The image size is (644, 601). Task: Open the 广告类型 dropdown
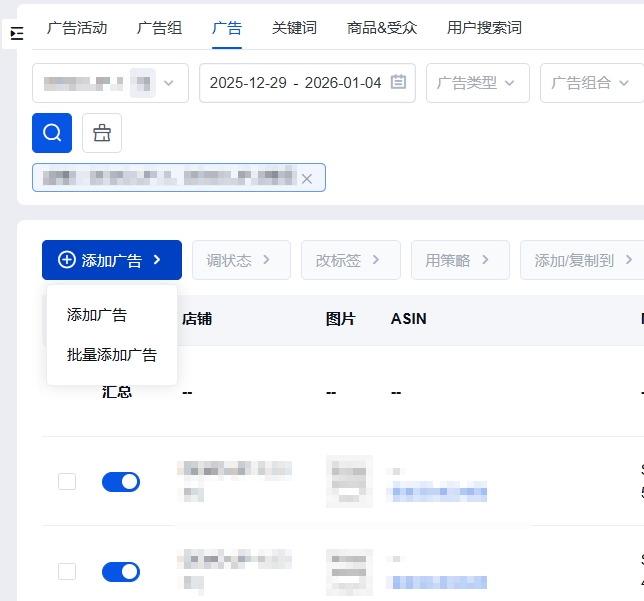pyautogui.click(x=477, y=83)
